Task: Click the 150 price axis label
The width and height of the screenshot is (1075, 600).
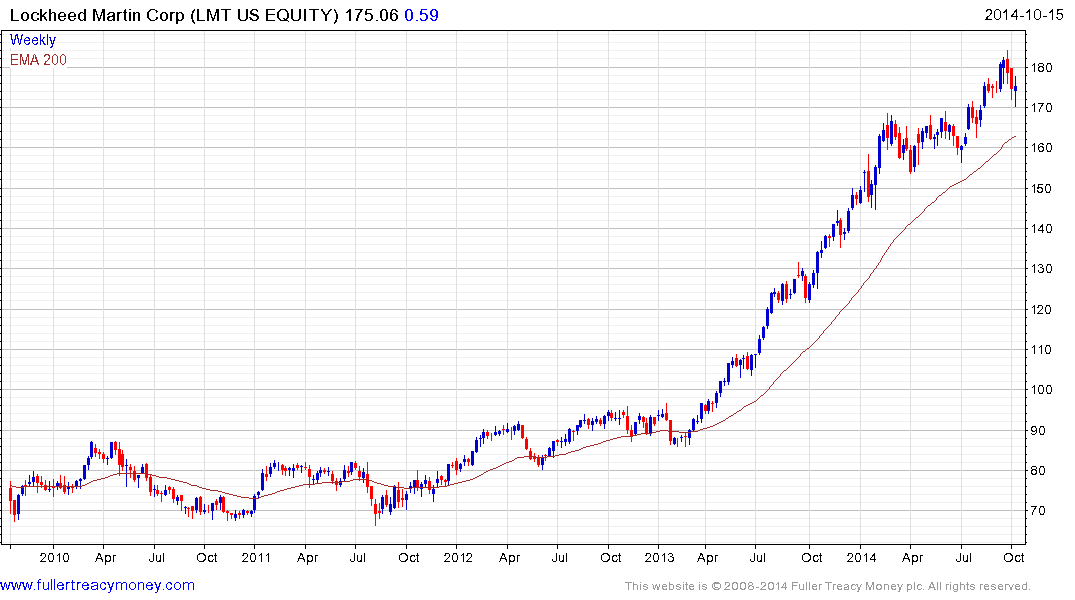Action: click(1041, 189)
